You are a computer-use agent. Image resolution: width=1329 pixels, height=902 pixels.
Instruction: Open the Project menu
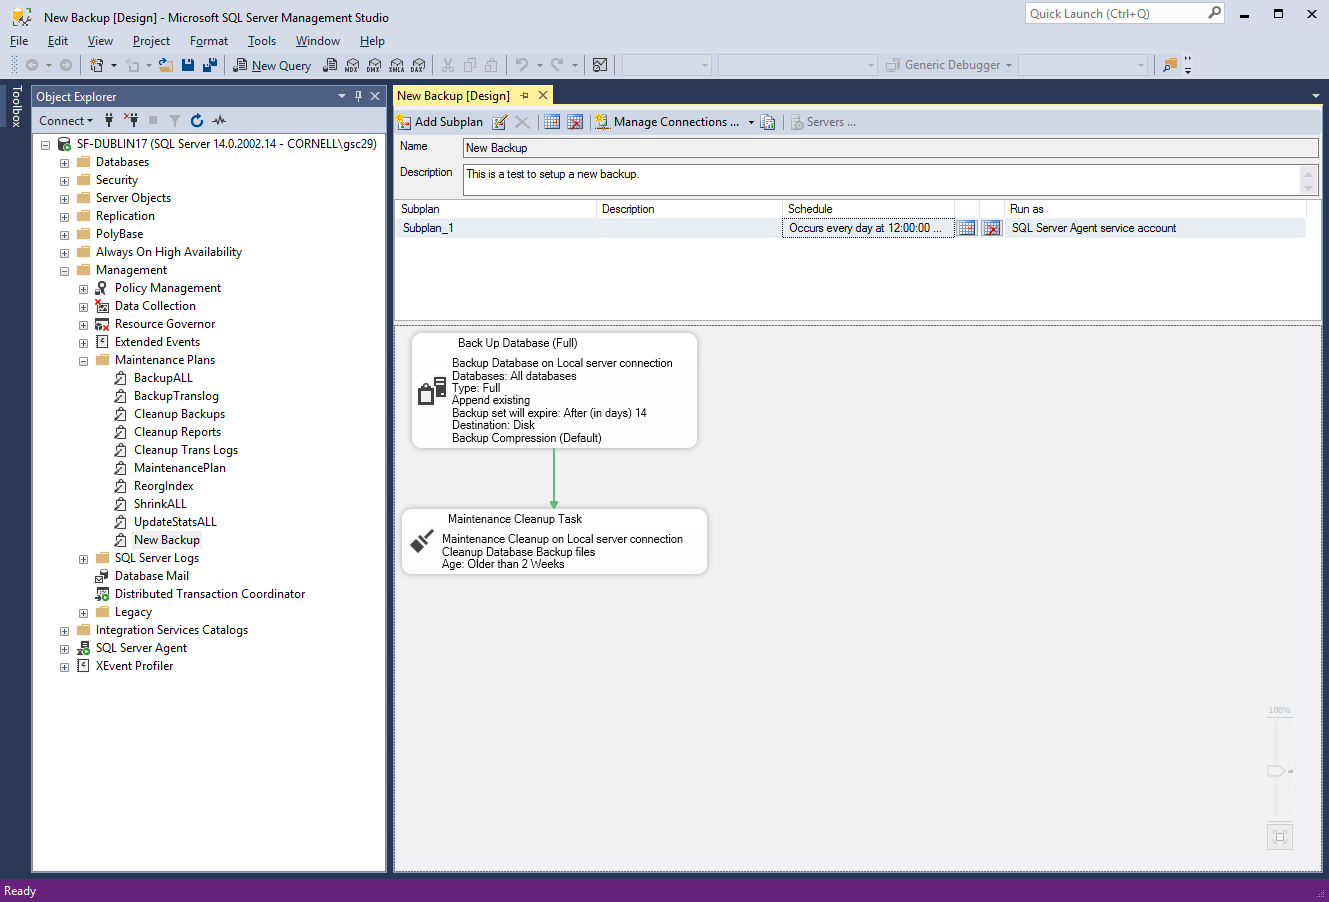pyautogui.click(x=151, y=41)
